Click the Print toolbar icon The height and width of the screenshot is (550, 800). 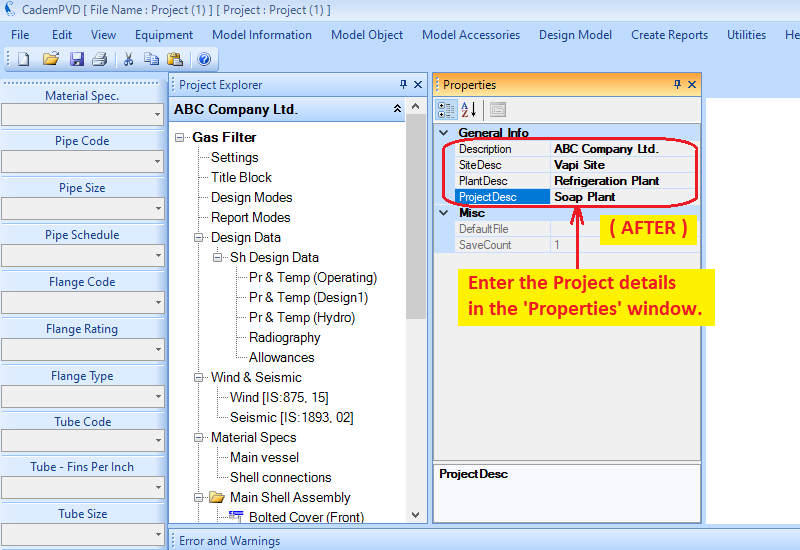coord(99,59)
